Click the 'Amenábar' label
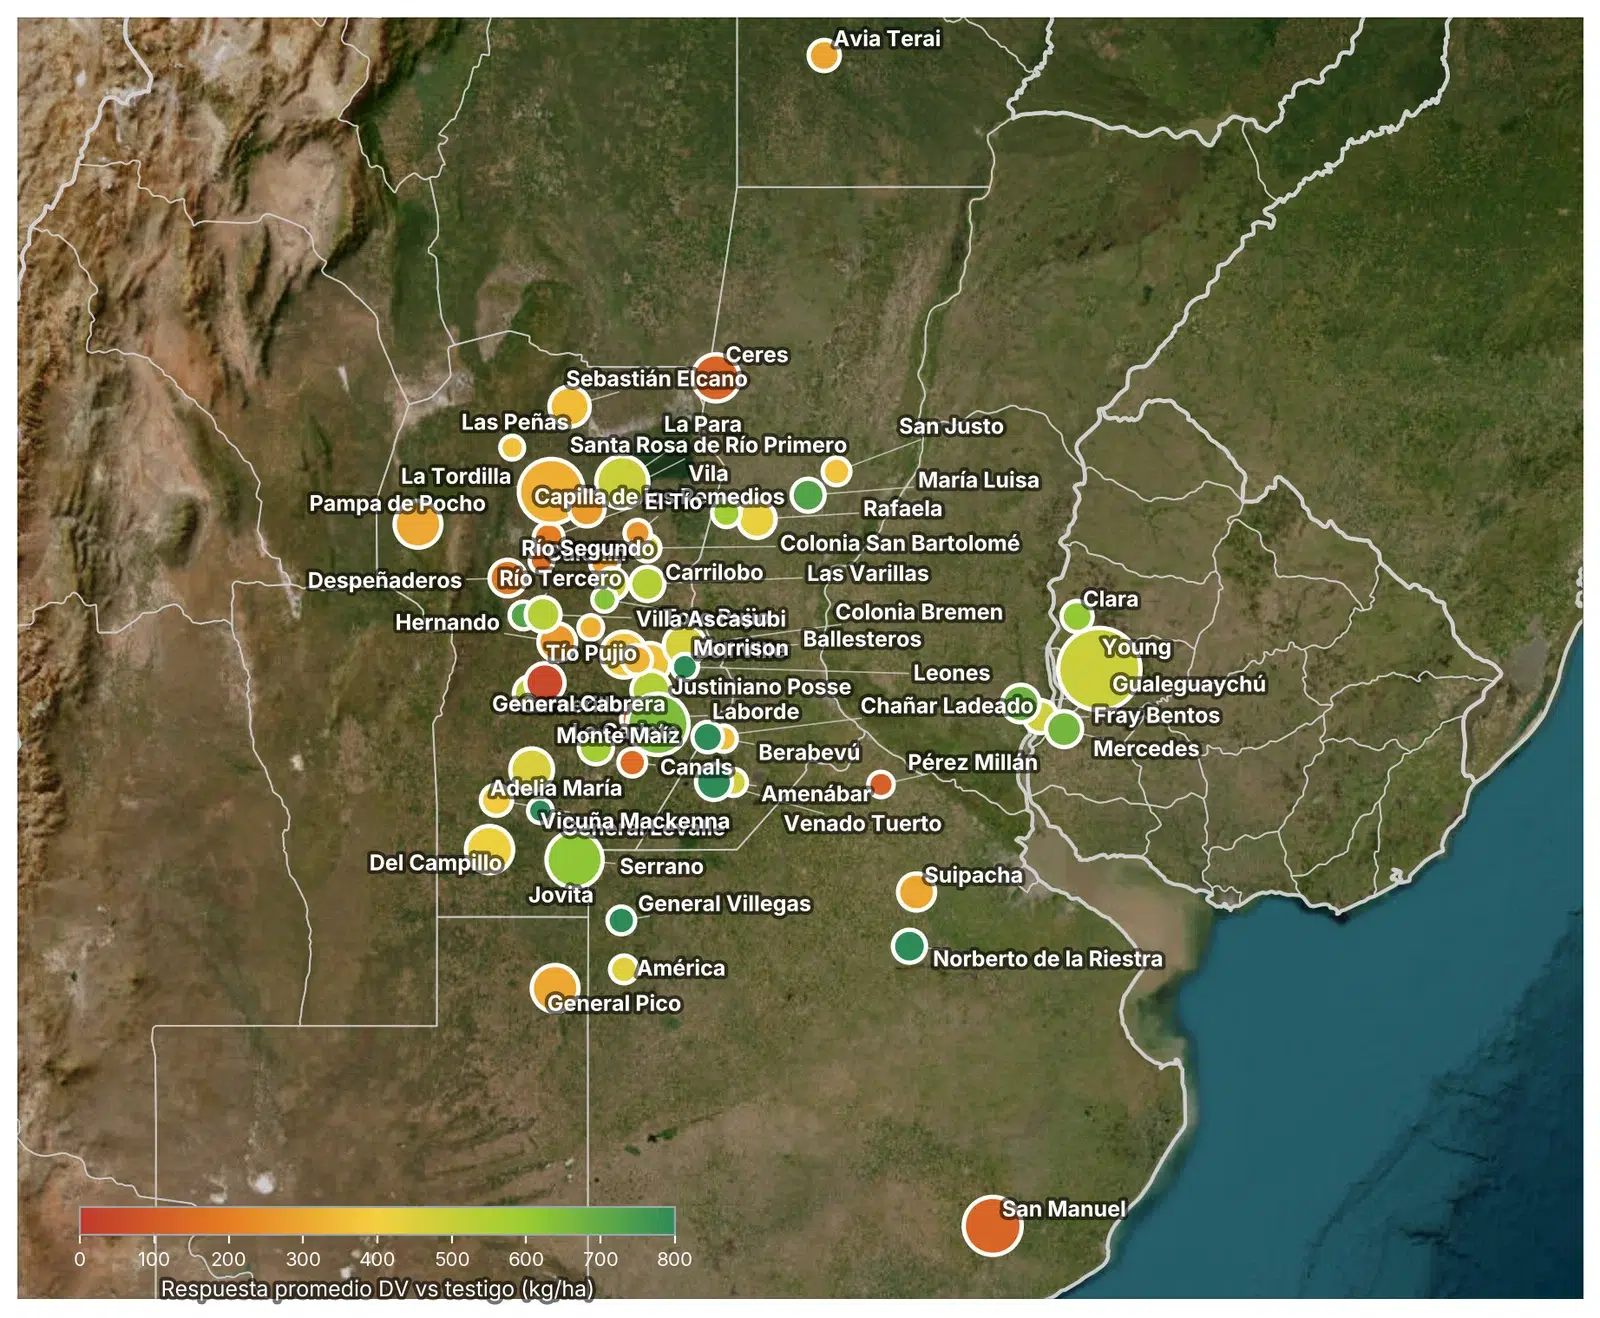The height and width of the screenshot is (1318, 1600). (x=816, y=794)
